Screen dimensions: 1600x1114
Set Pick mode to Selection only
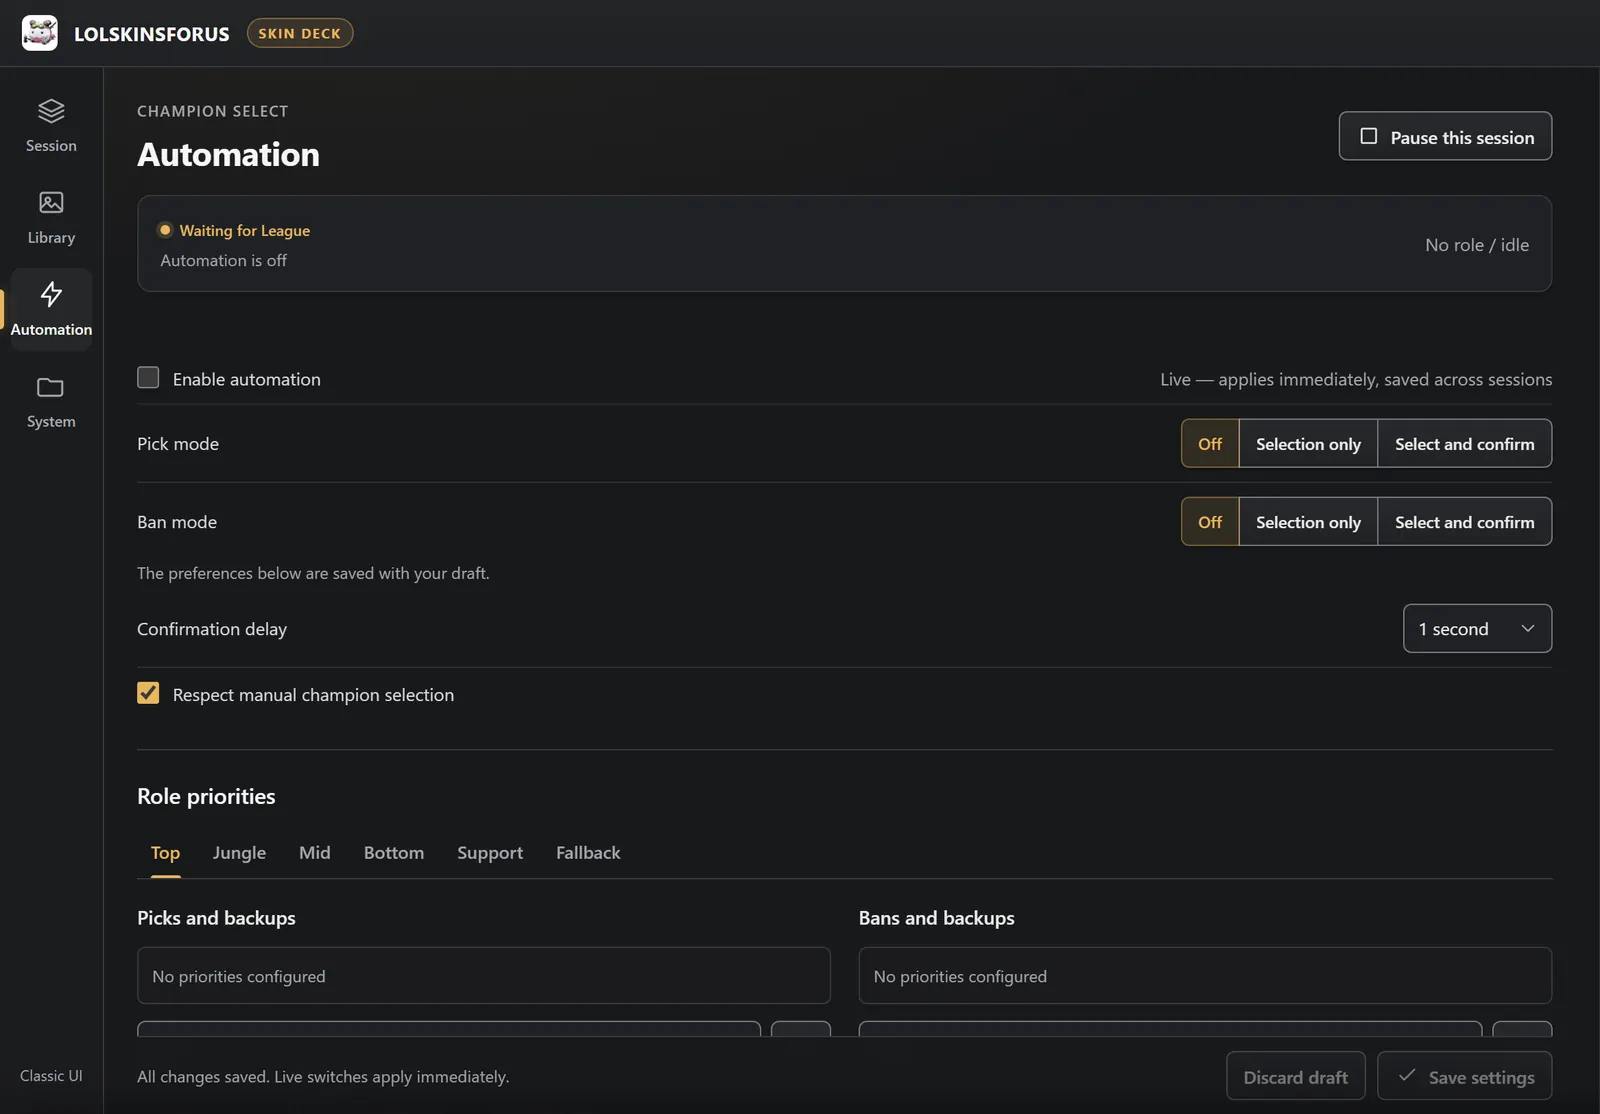(x=1308, y=443)
